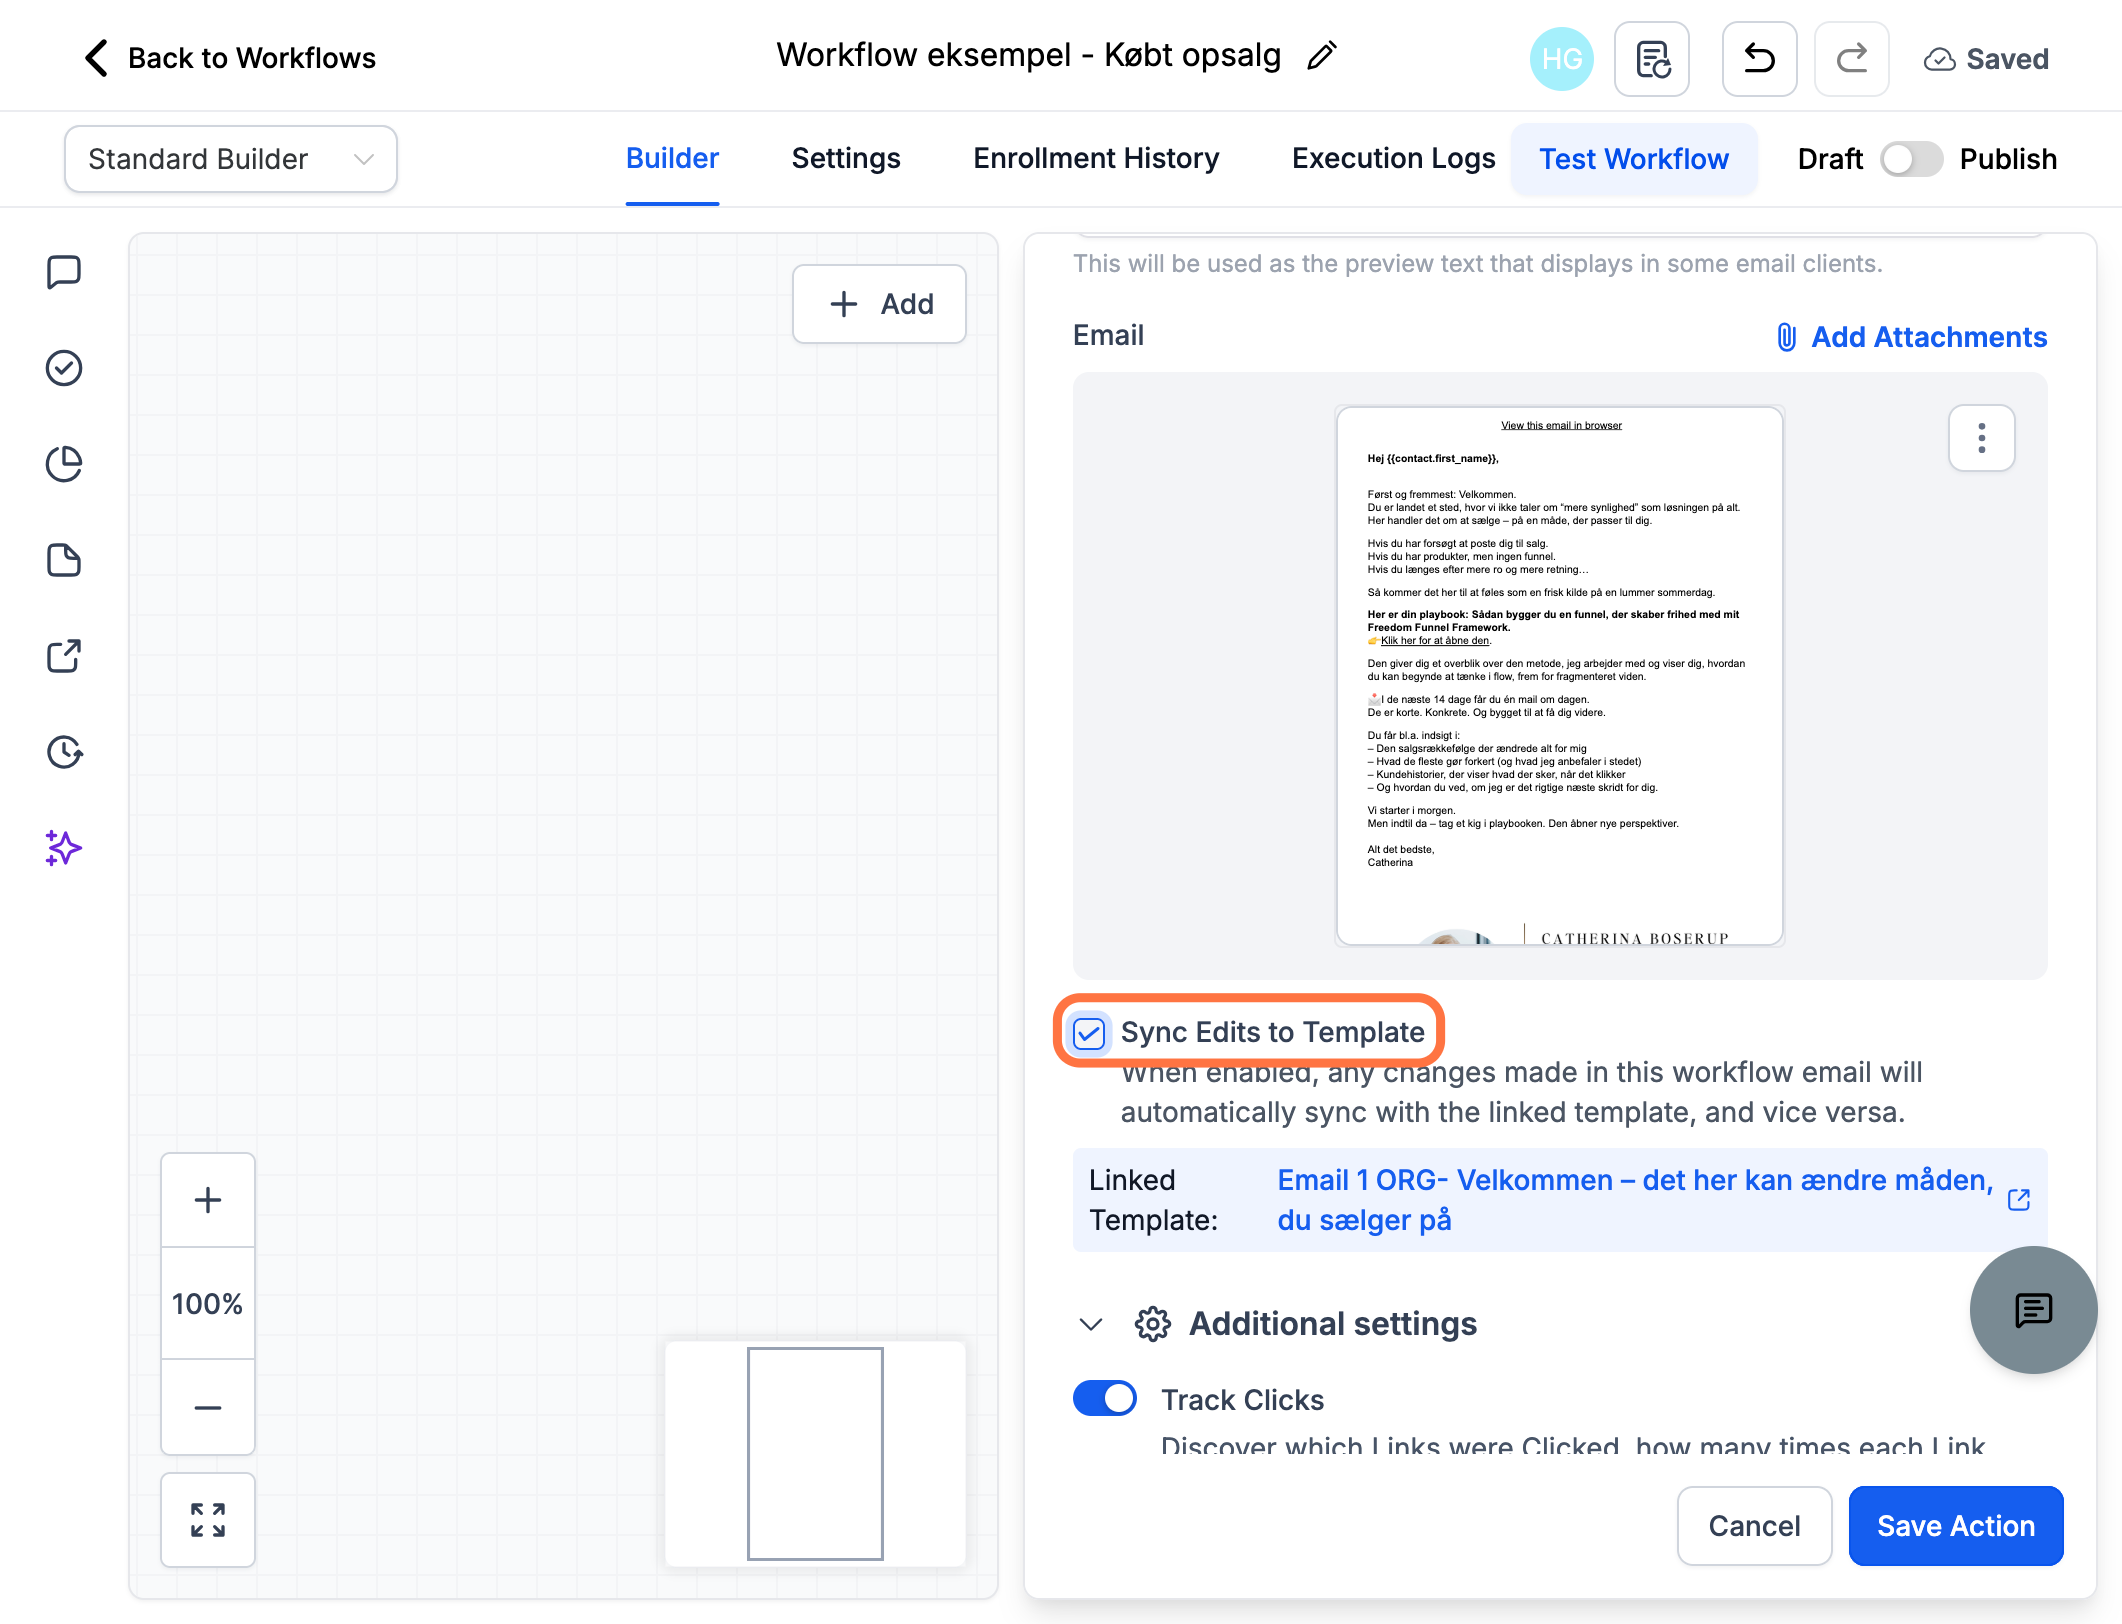Click the Back to Workflows arrow
The image size is (2122, 1624).
96,58
